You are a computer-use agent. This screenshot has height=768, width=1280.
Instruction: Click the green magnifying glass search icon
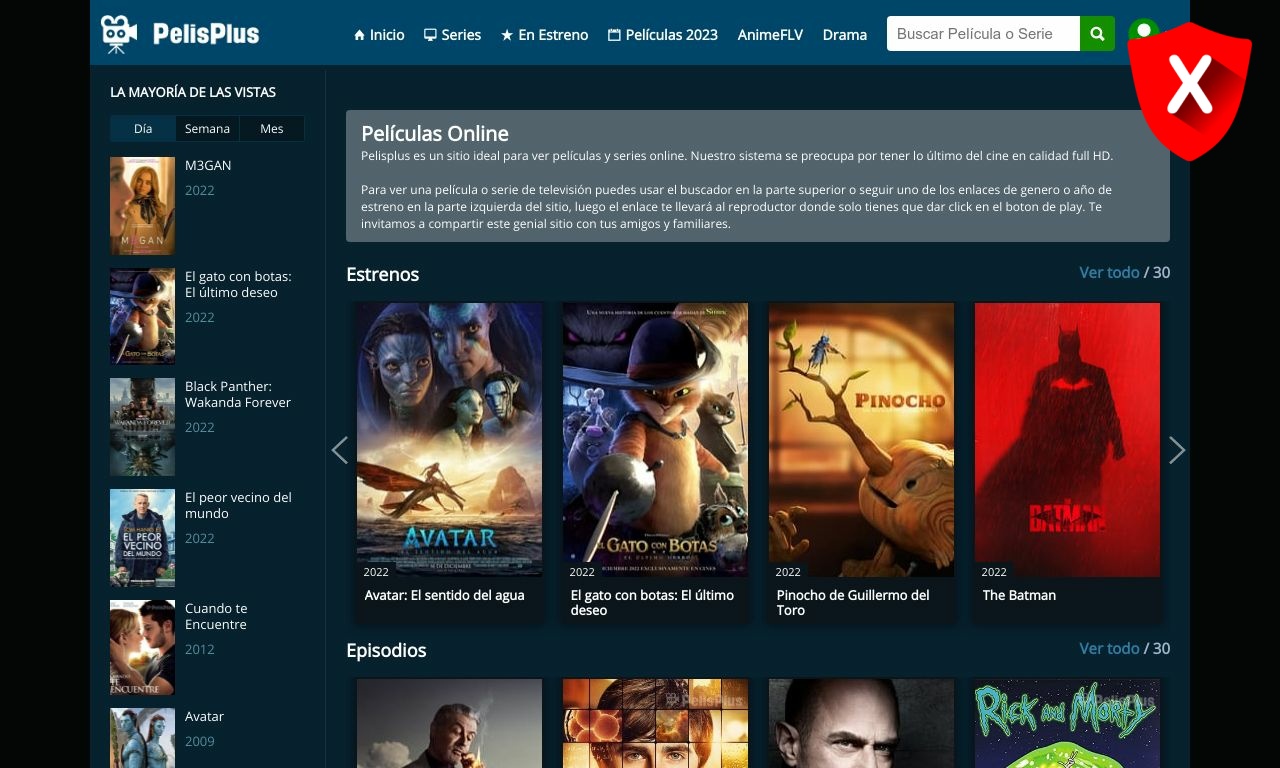pyautogui.click(x=1097, y=33)
